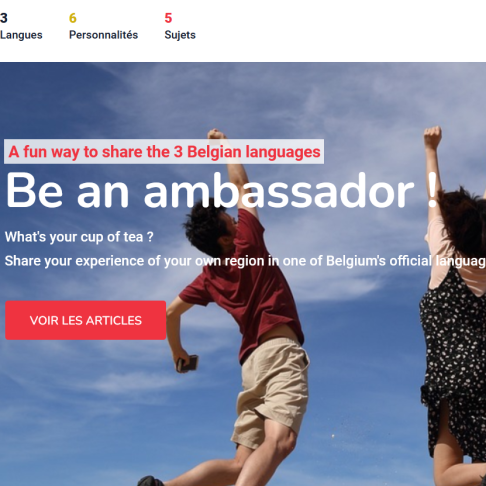Open the Personnalités stat label
The height and width of the screenshot is (486, 486).
(x=103, y=35)
